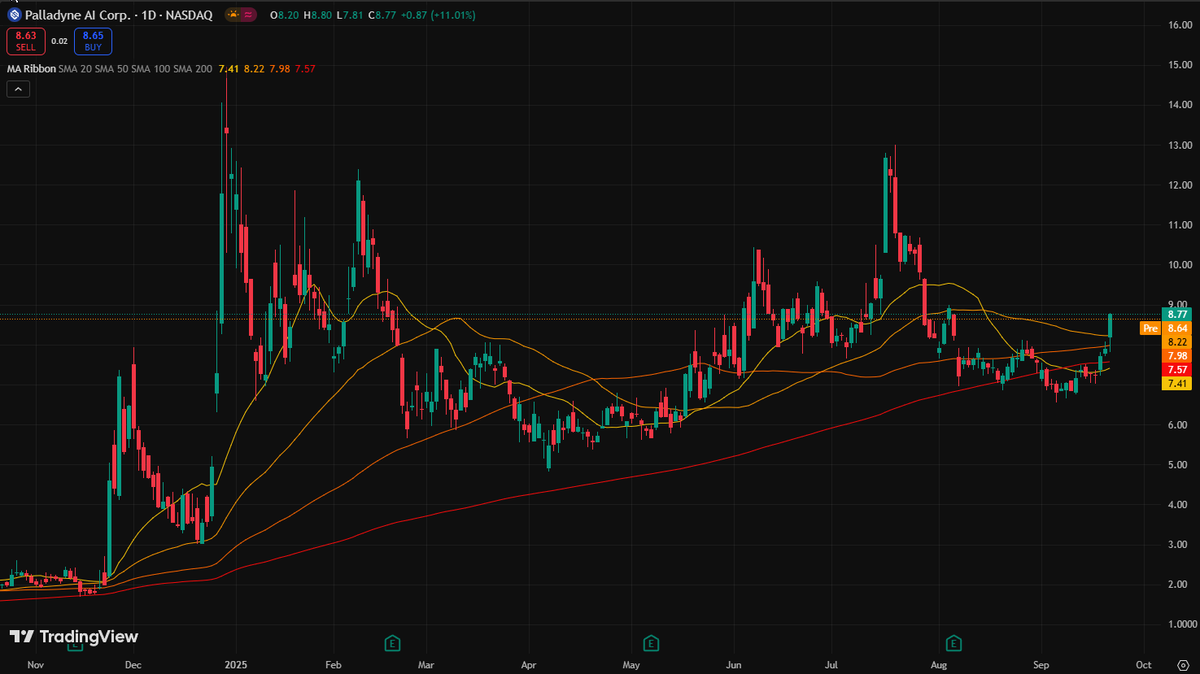Click the Dec label on the time axis
Screen dimensions: 1200x674
134,664
